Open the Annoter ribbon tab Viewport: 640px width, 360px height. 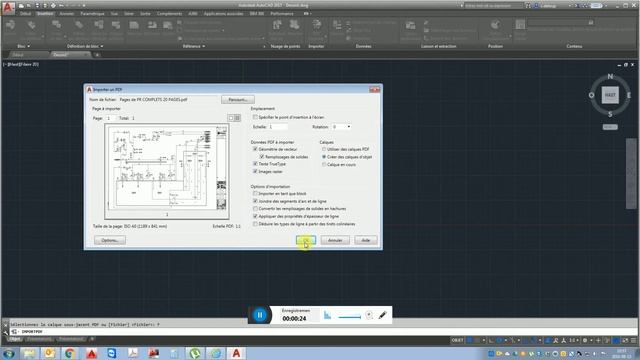point(67,13)
